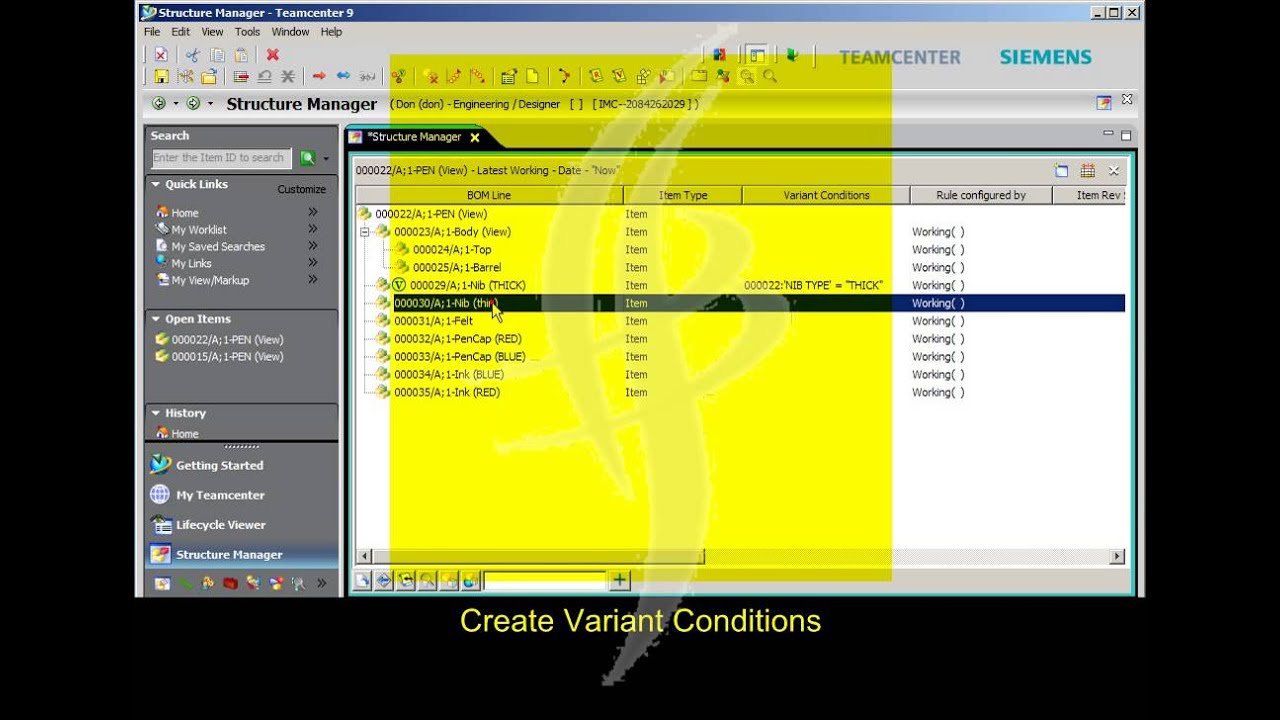
Task: Collapse the Open Items section
Action: 156,319
